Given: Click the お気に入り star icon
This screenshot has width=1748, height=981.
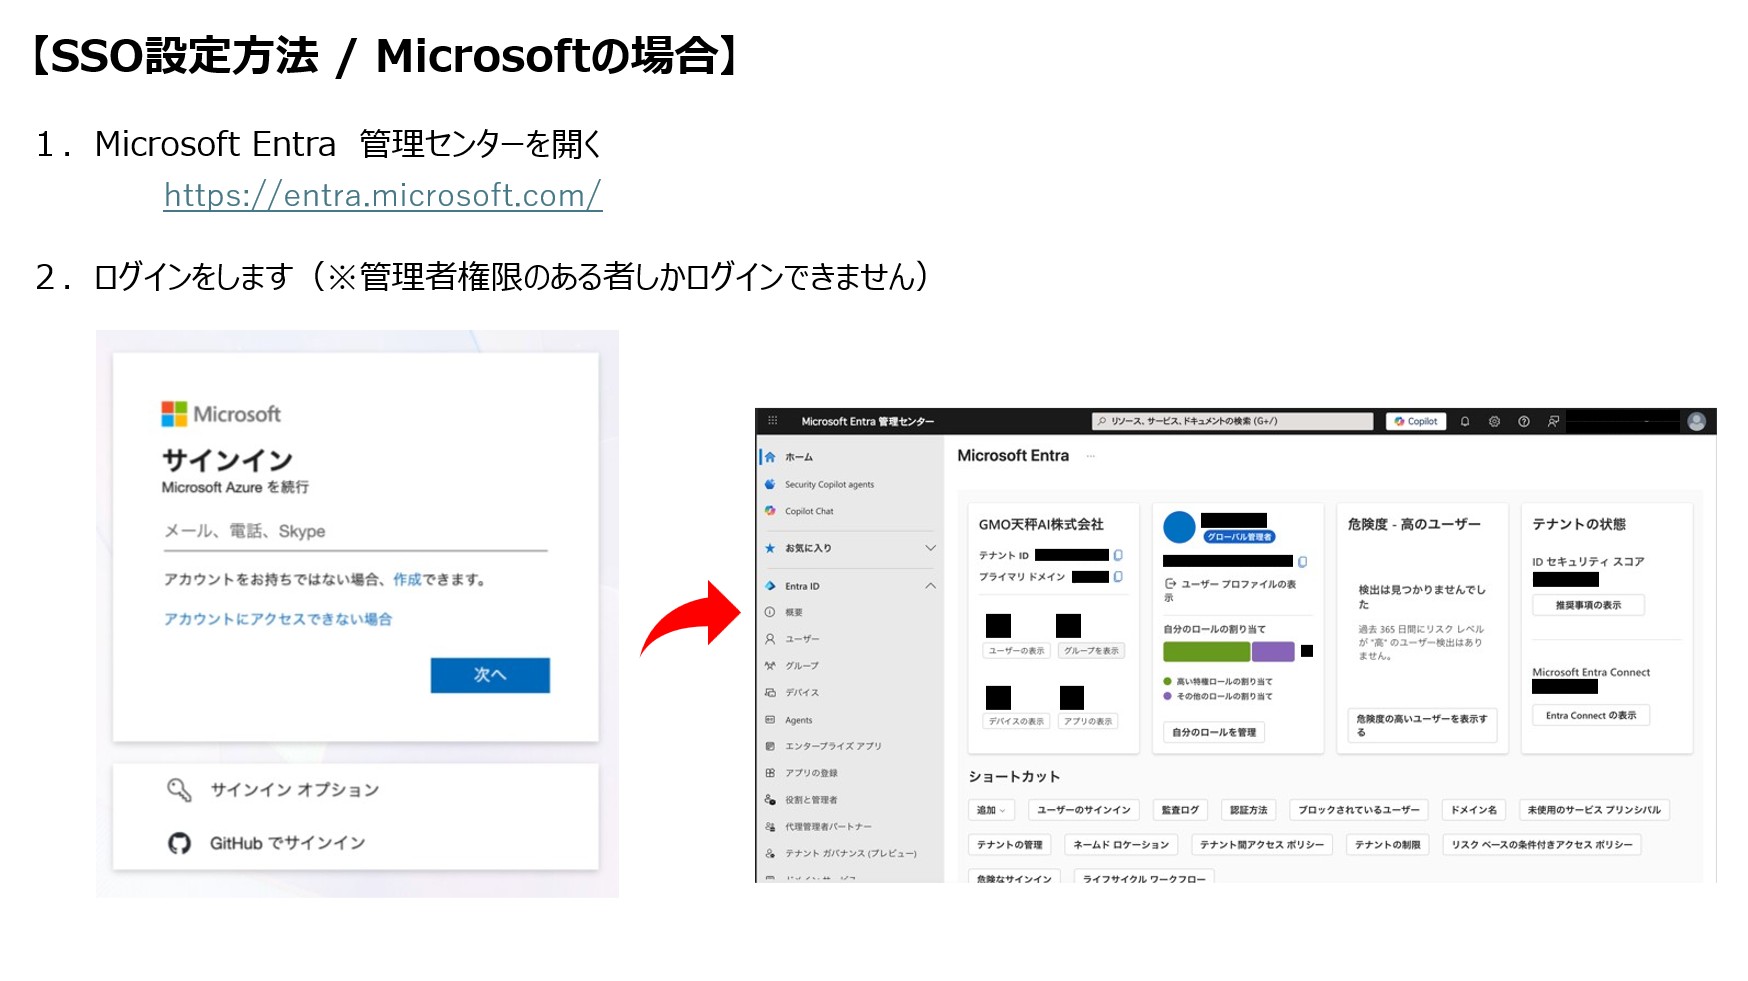Looking at the screenshot, I should point(770,548).
